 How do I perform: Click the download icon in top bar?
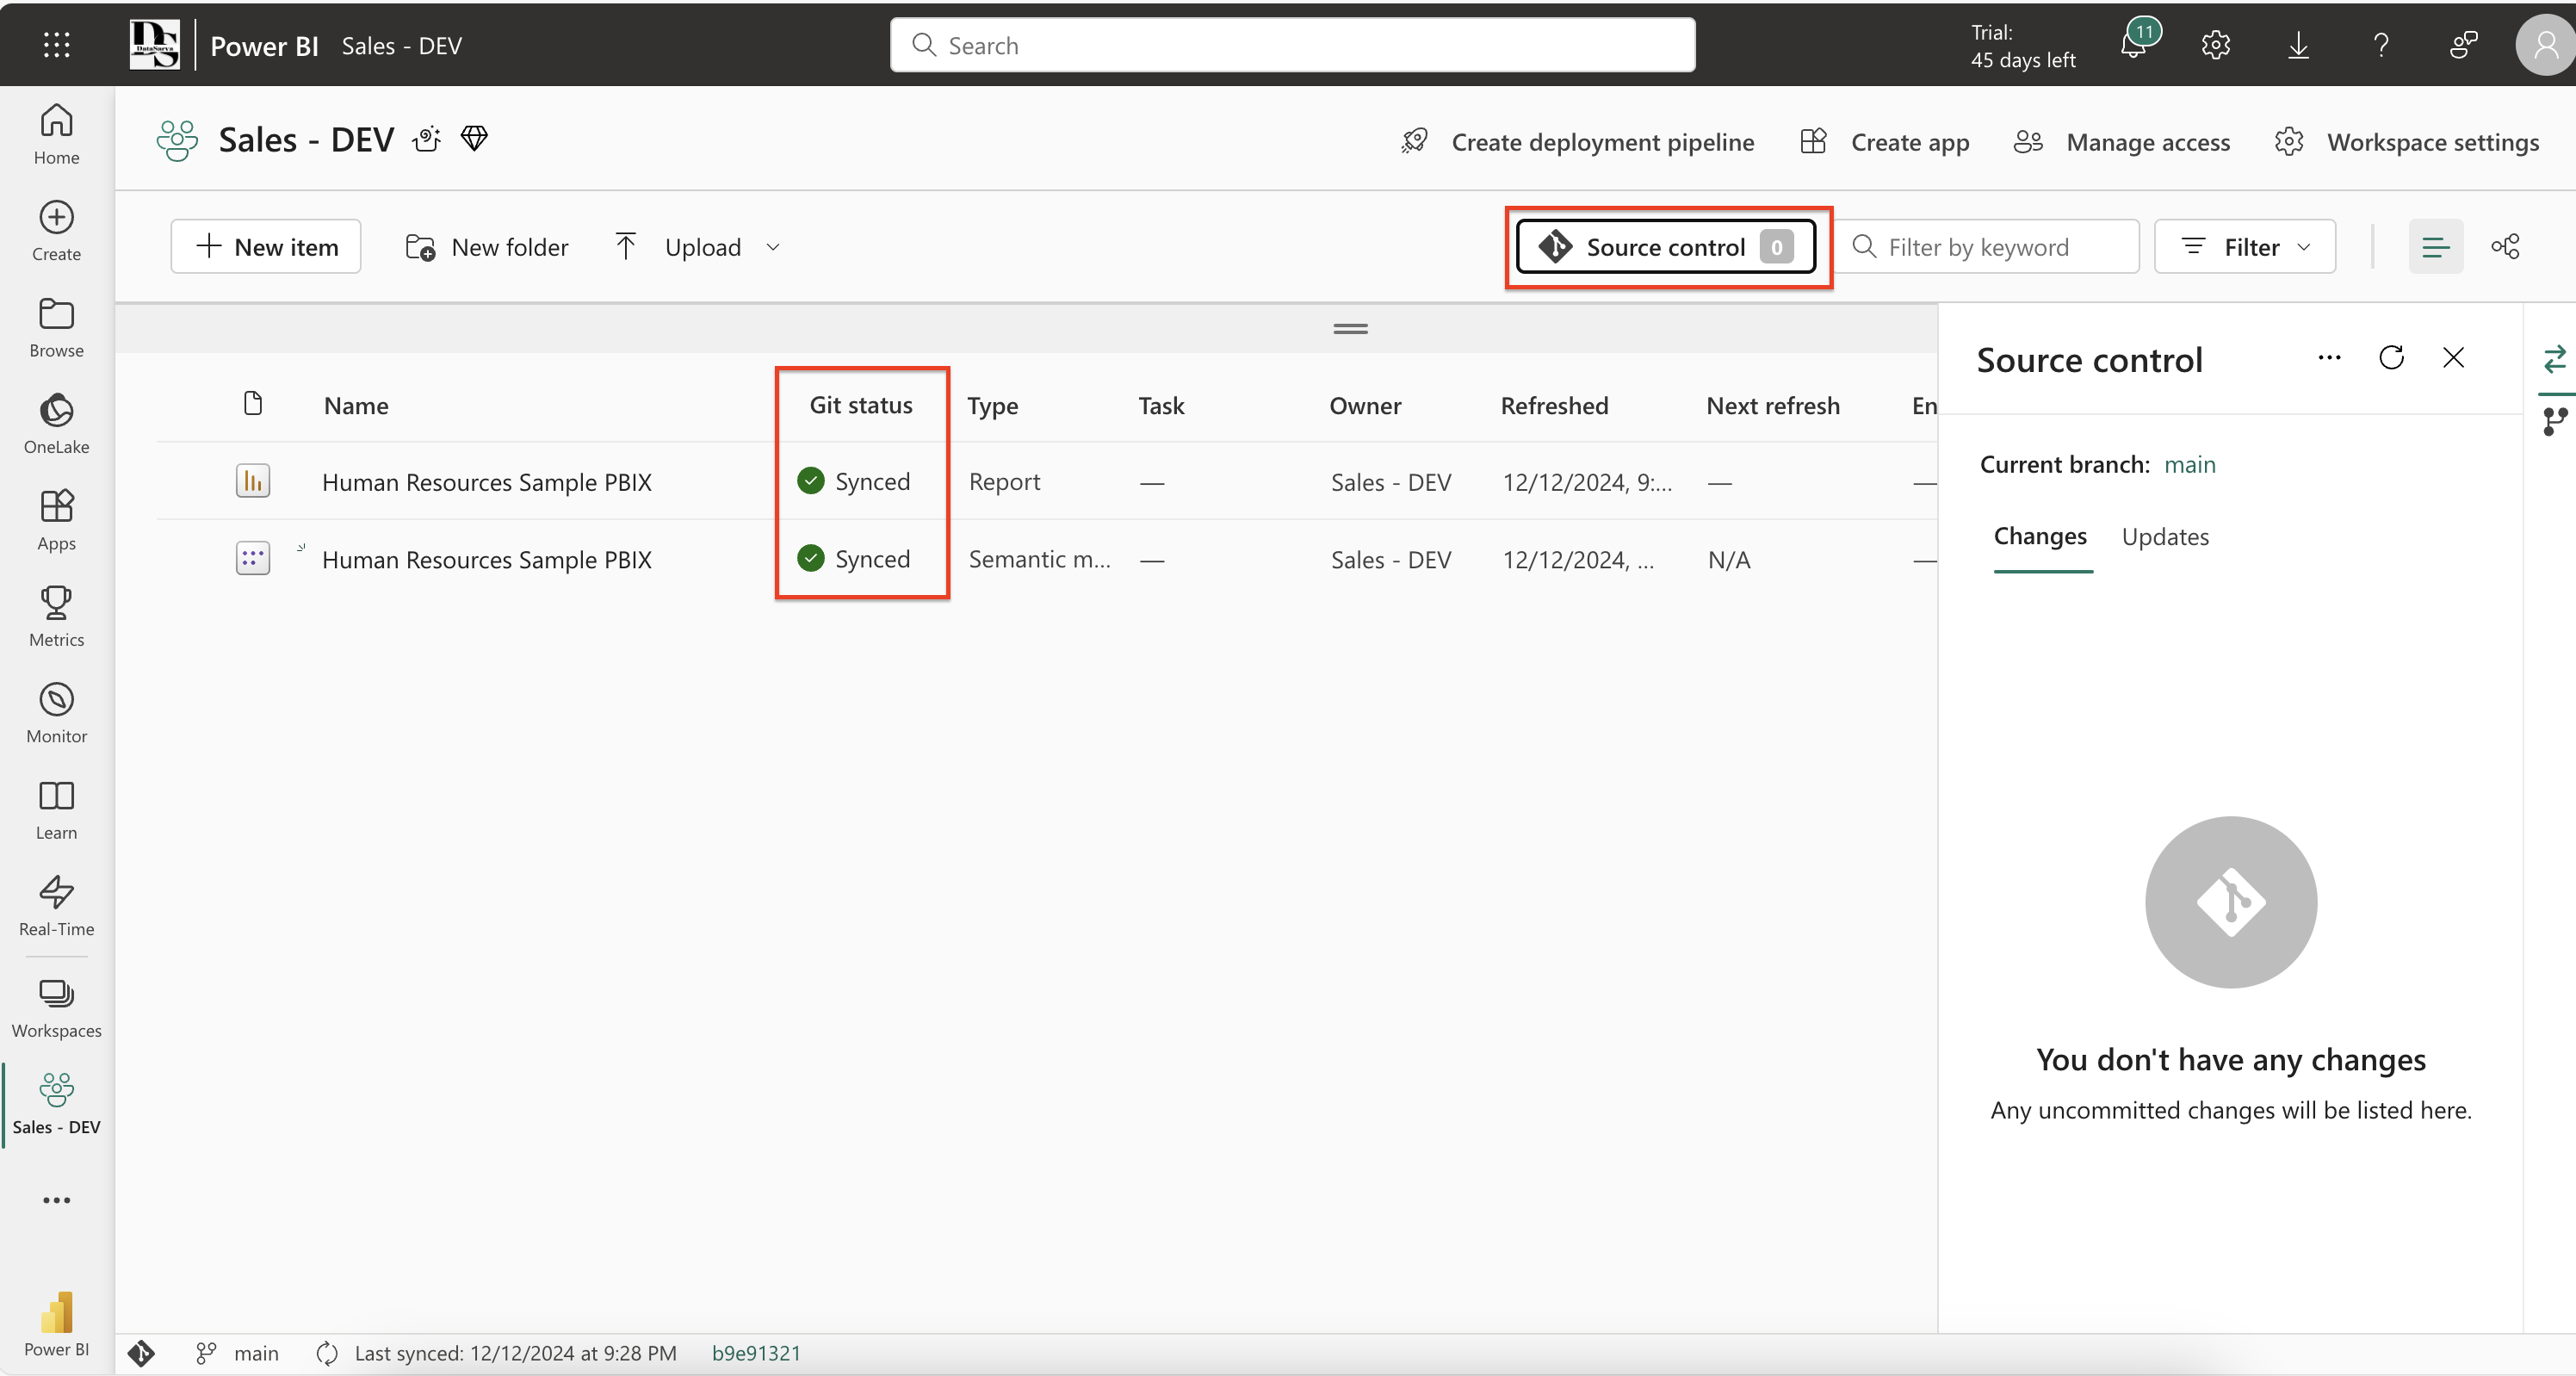pos(2298,45)
